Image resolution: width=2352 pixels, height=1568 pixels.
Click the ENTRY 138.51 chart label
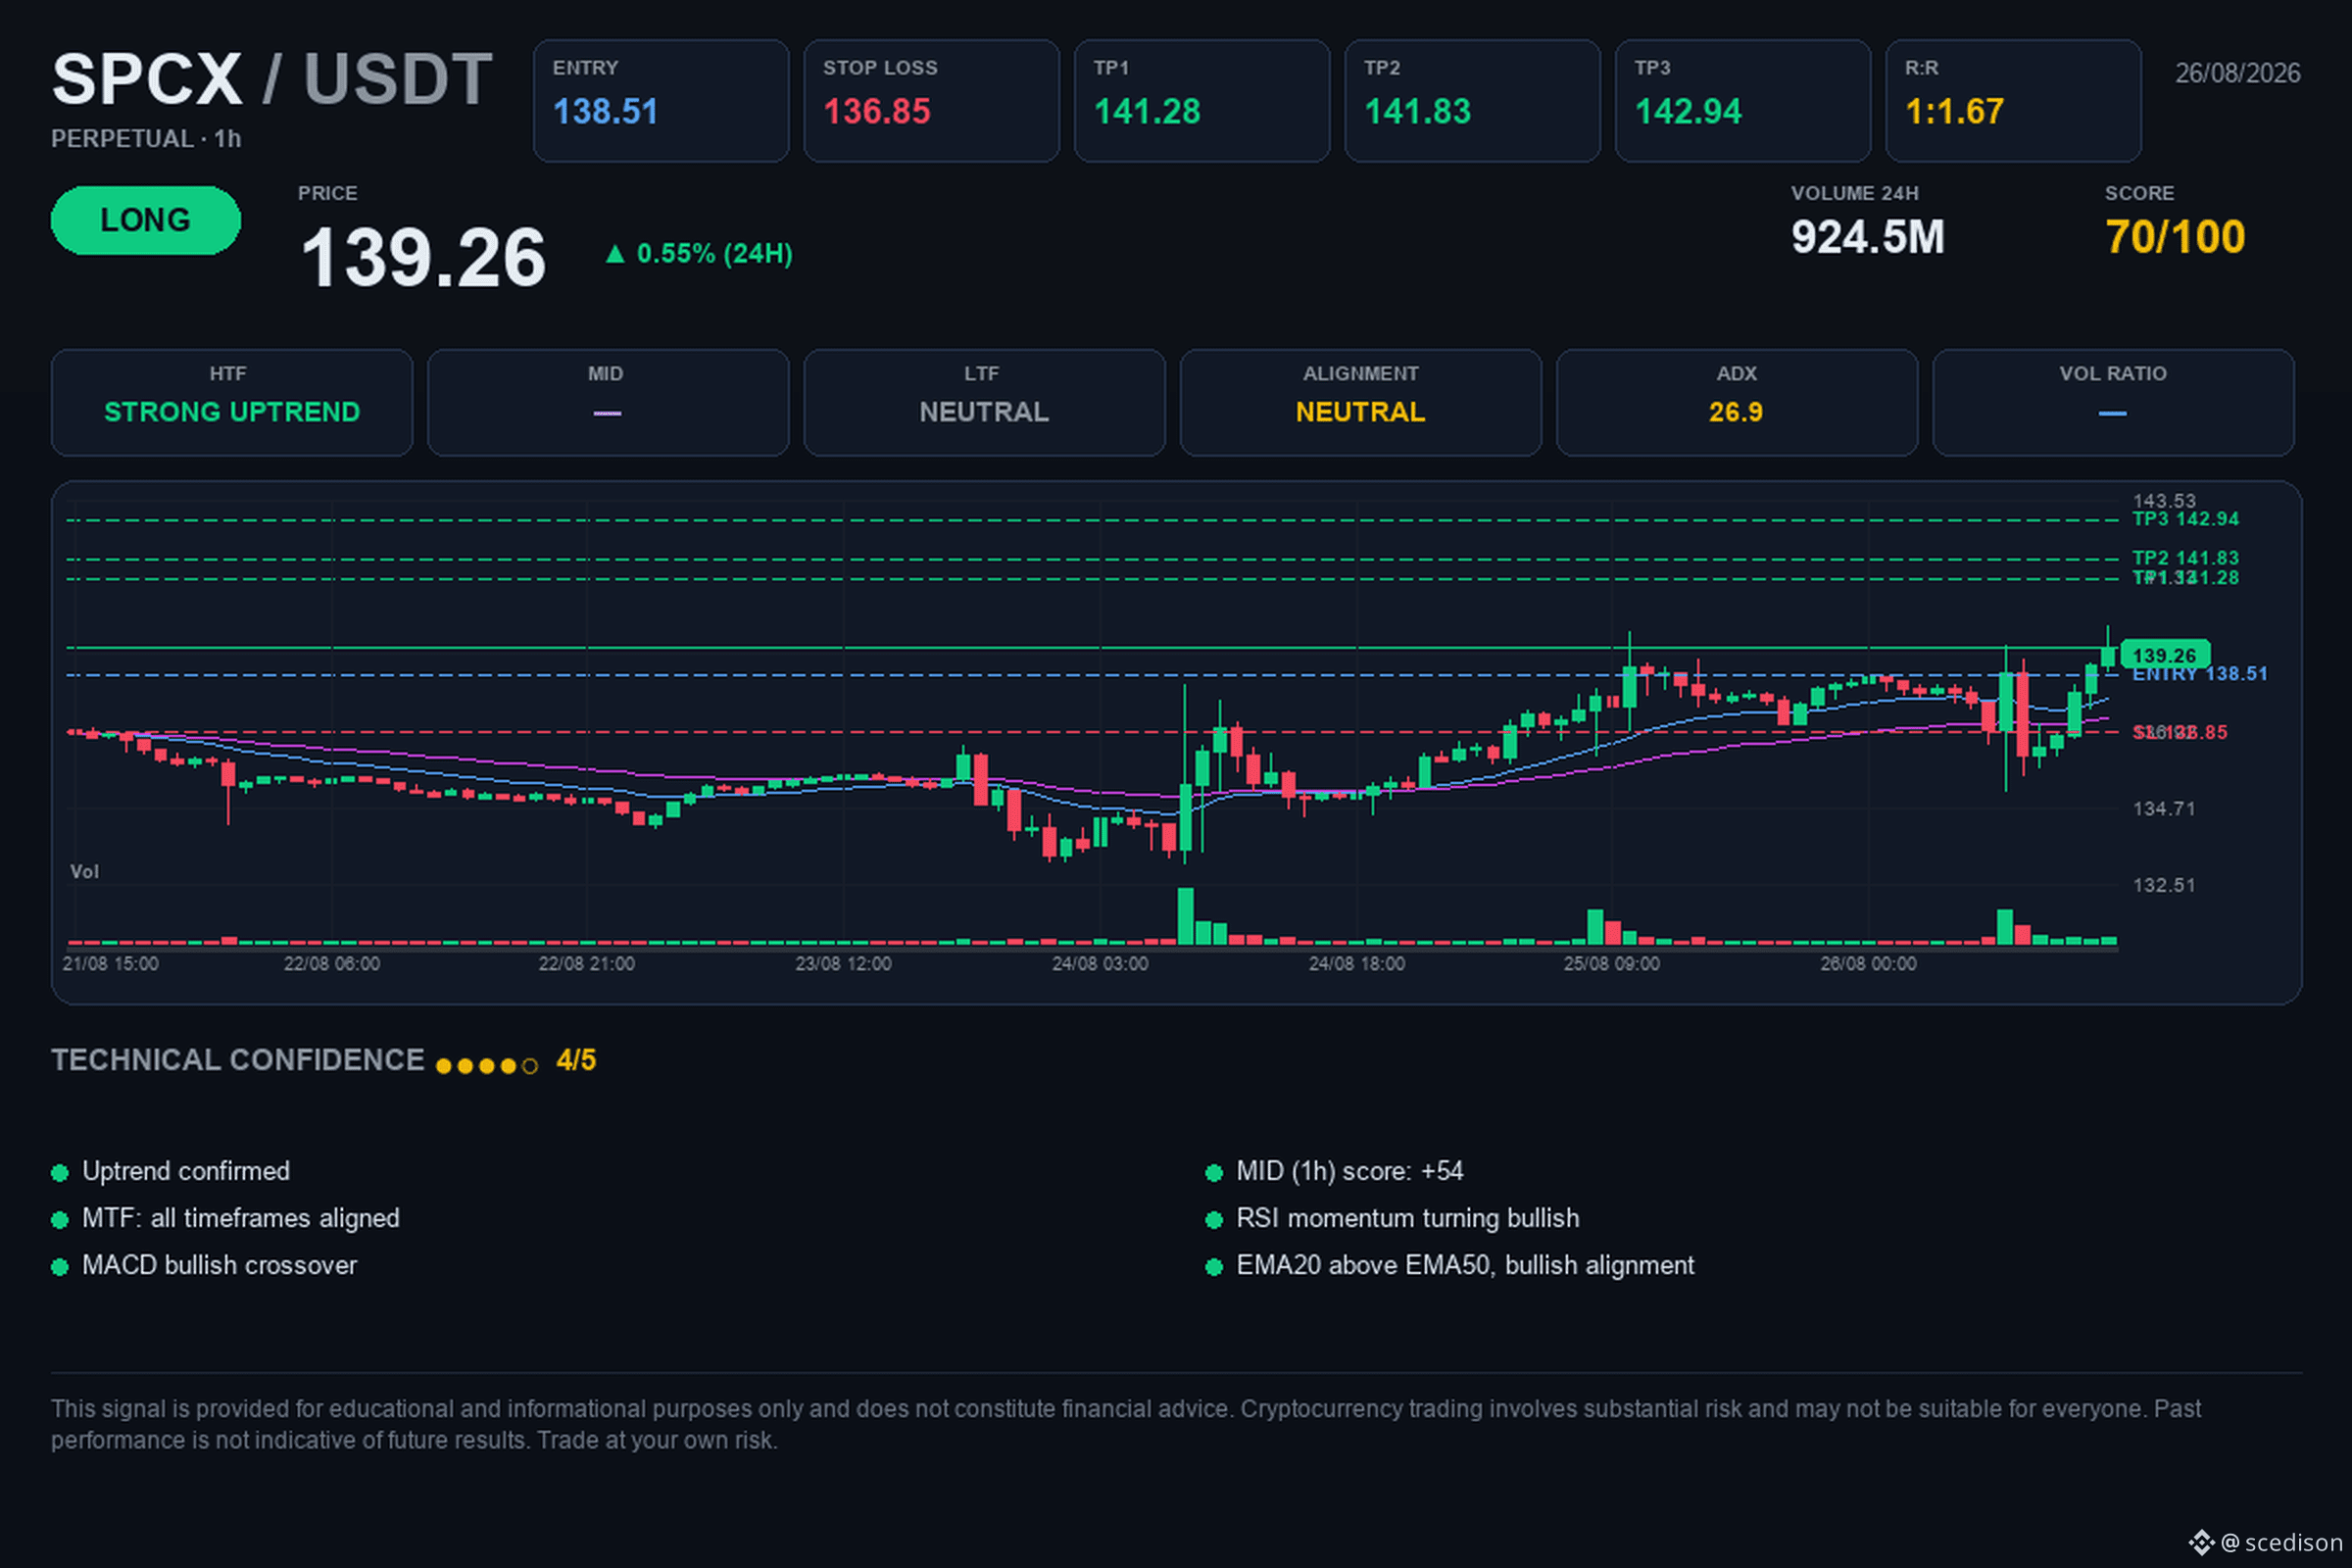point(2200,675)
